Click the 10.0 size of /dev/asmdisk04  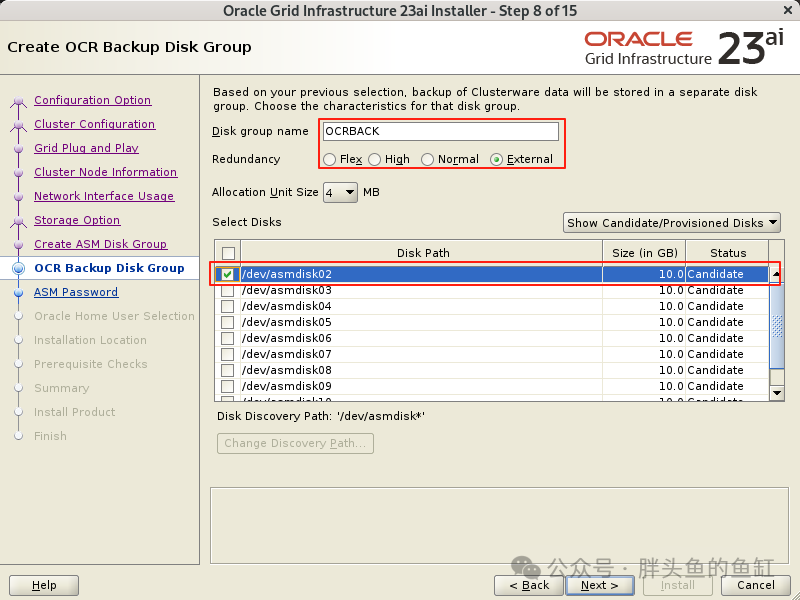click(x=671, y=306)
